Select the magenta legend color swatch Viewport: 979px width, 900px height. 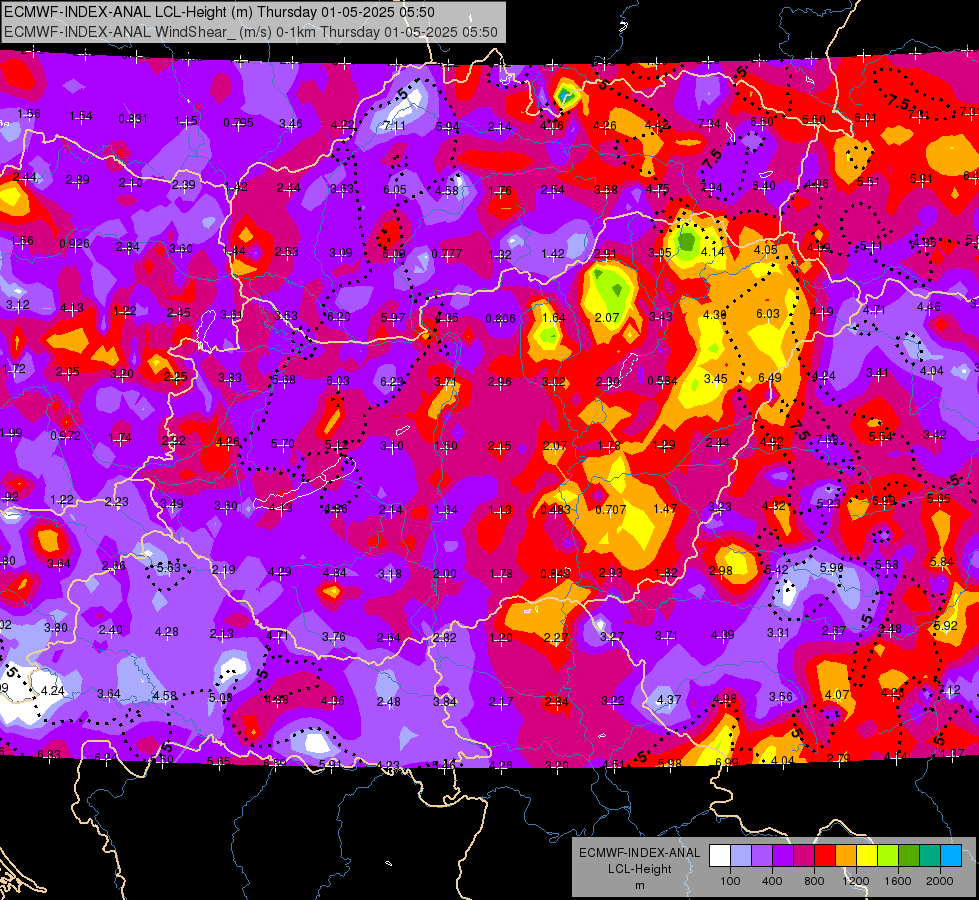pyautogui.click(x=804, y=856)
